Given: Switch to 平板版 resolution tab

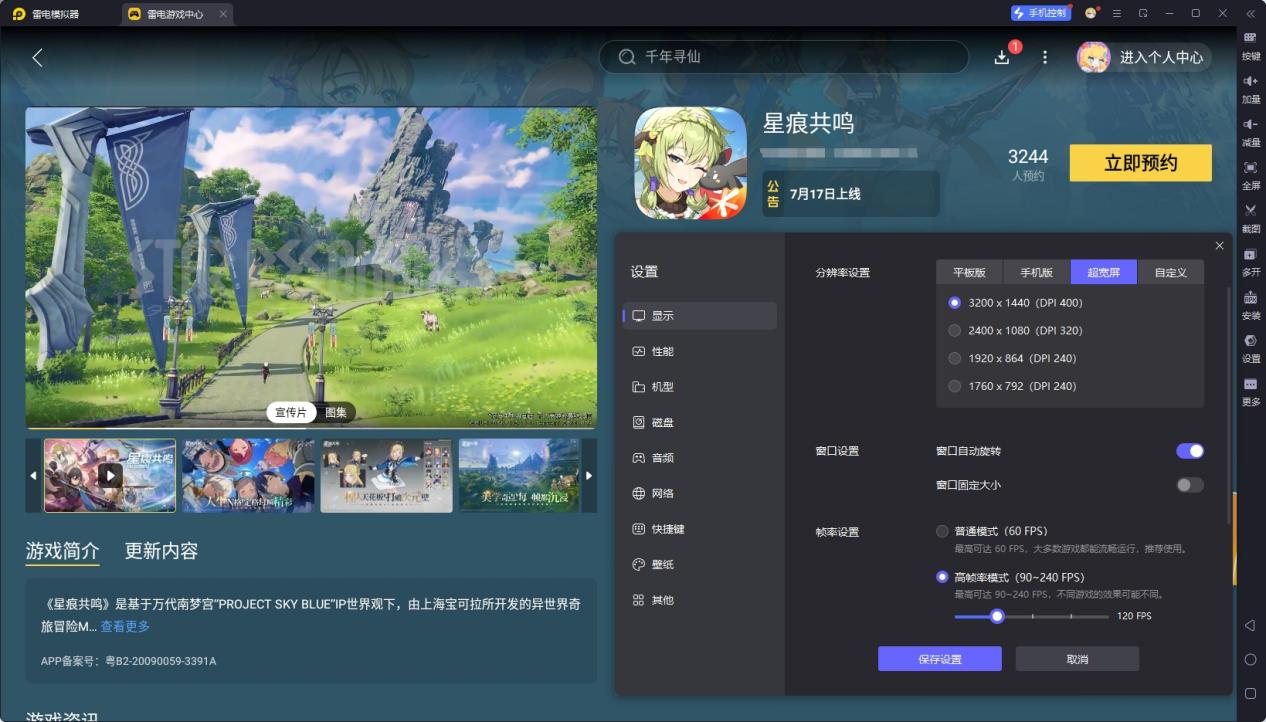Looking at the screenshot, I should (970, 272).
